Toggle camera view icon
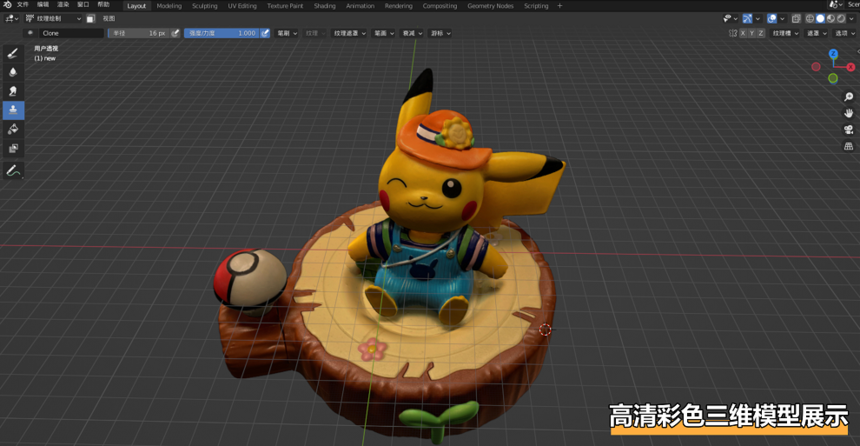Image resolution: width=860 pixels, height=446 pixels. pos(848,130)
